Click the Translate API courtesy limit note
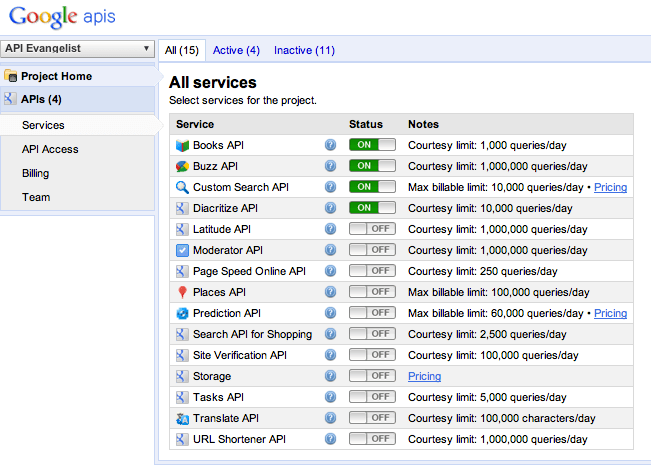Image resolution: width=651 pixels, height=475 pixels. 502,418
